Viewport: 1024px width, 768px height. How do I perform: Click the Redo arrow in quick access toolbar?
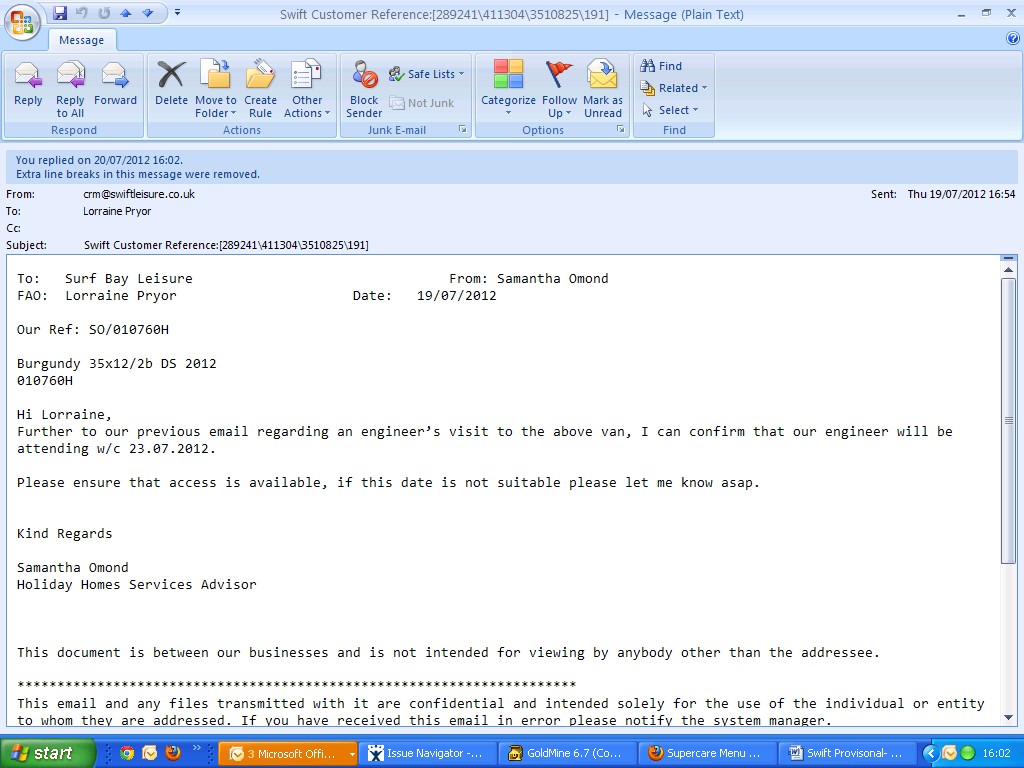pyautogui.click(x=104, y=12)
